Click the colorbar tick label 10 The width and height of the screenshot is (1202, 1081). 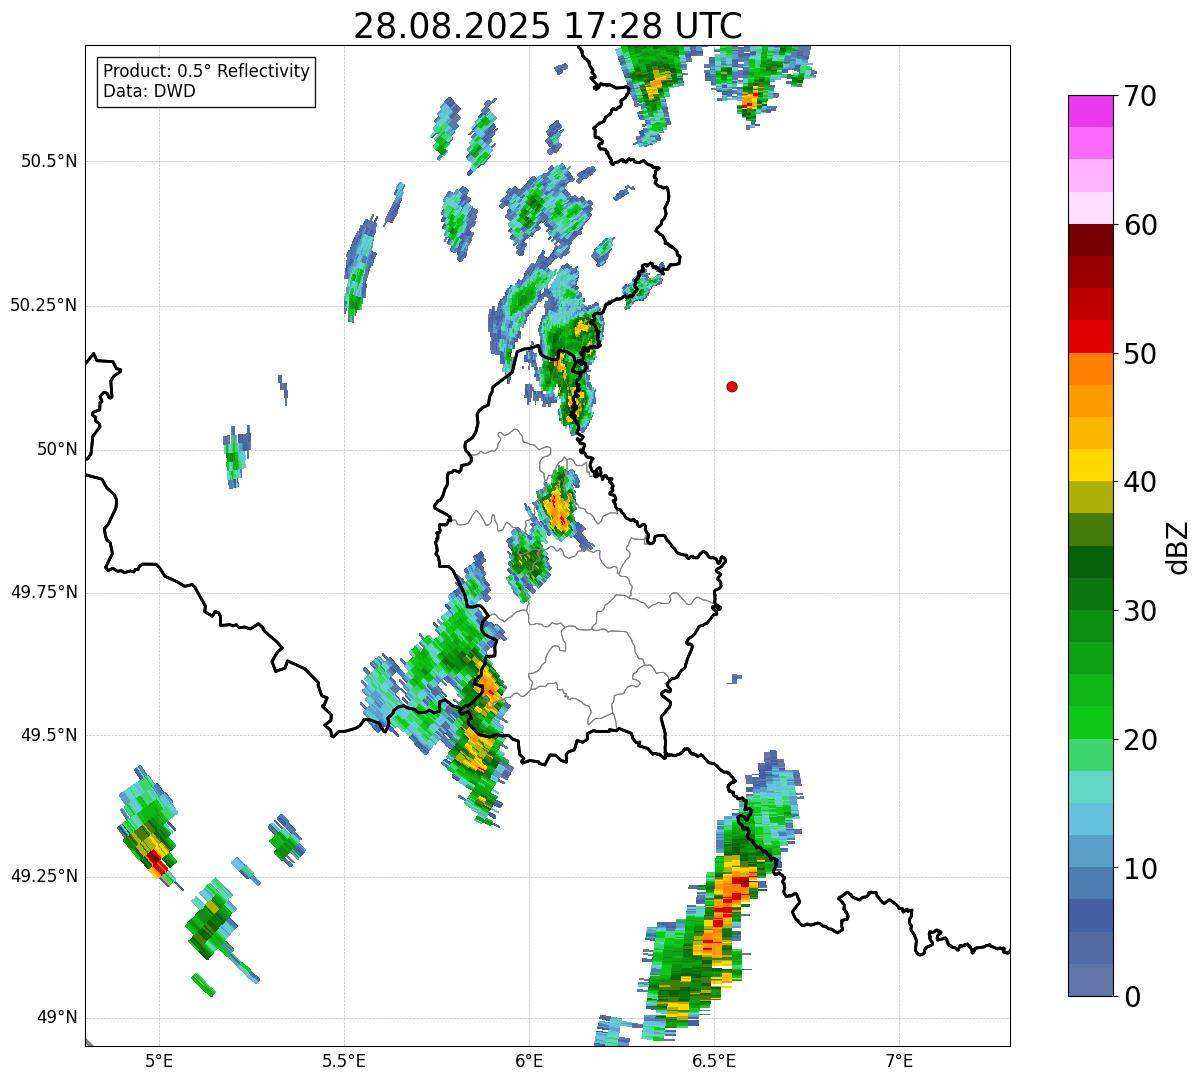pyautogui.click(x=1140, y=869)
